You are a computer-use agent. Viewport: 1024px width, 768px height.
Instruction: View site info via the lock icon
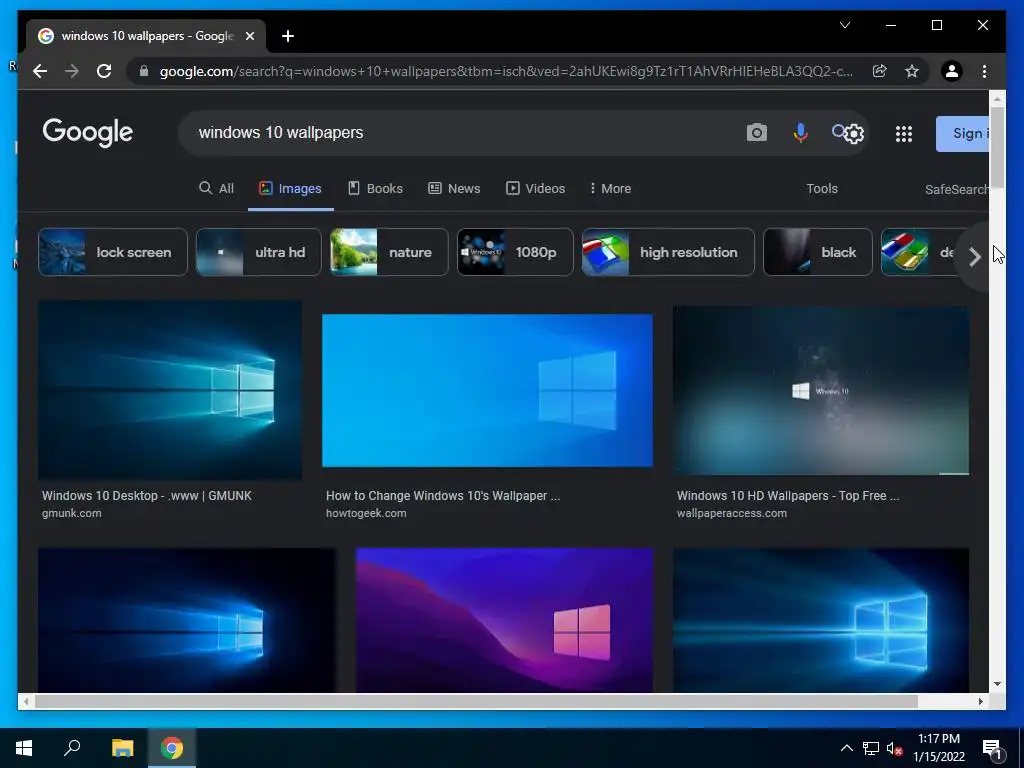tap(144, 71)
